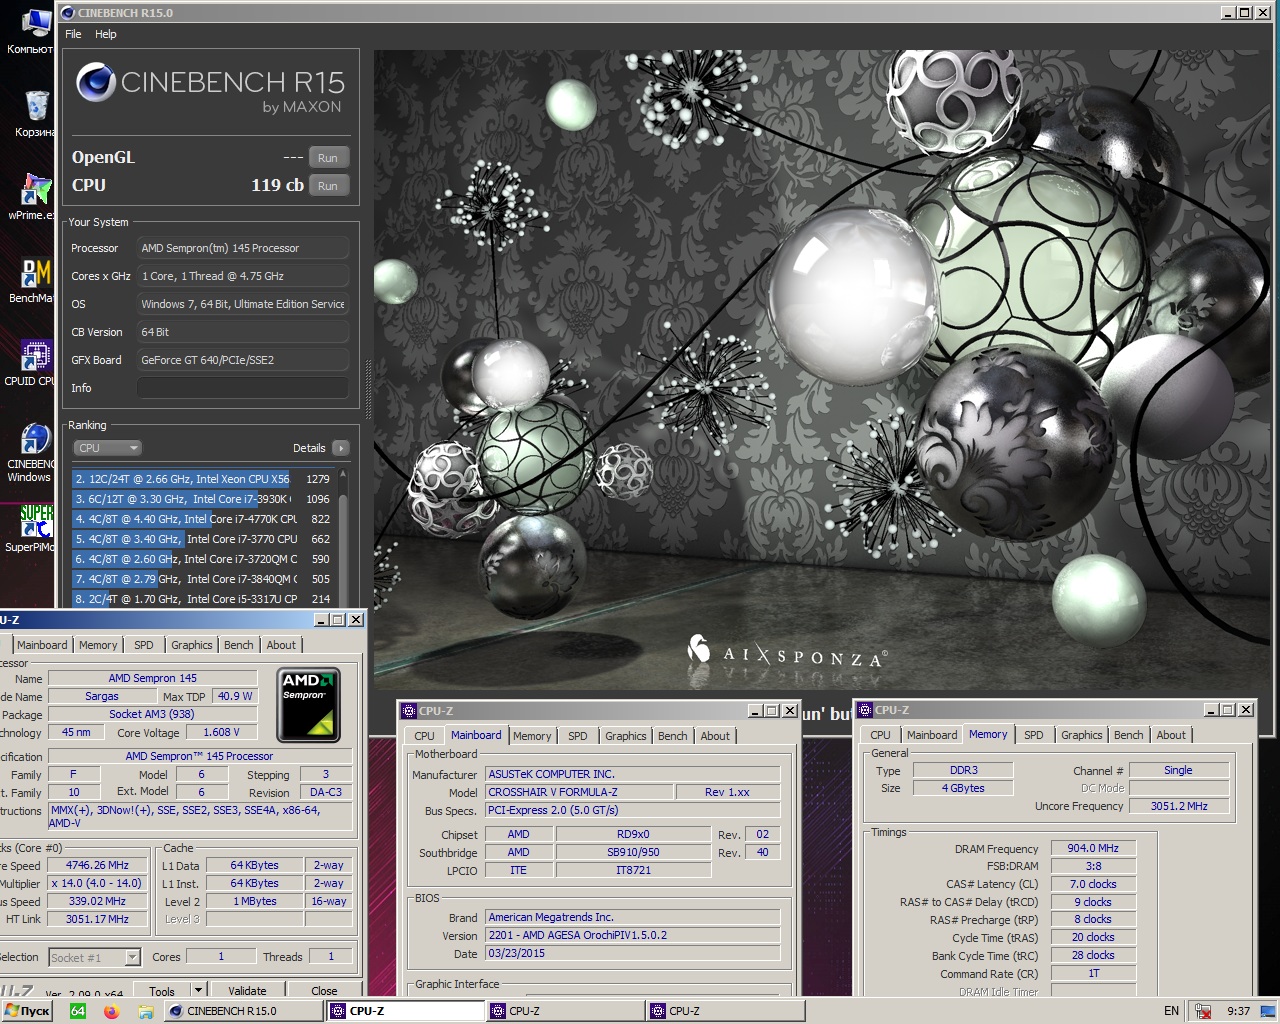The width and height of the screenshot is (1280, 1024).
Task: Open the Start (Пуск) menu
Action: tap(27, 1011)
